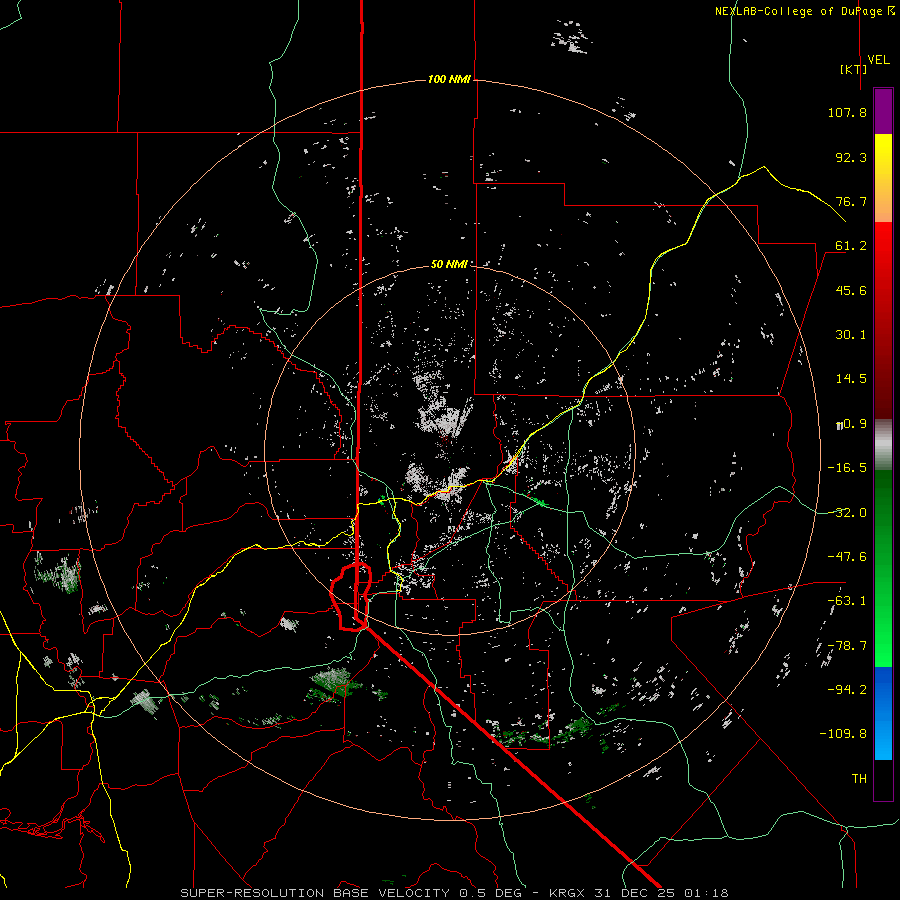Select the 45.6 scale value
Screen dimensions: 900x900
point(851,290)
